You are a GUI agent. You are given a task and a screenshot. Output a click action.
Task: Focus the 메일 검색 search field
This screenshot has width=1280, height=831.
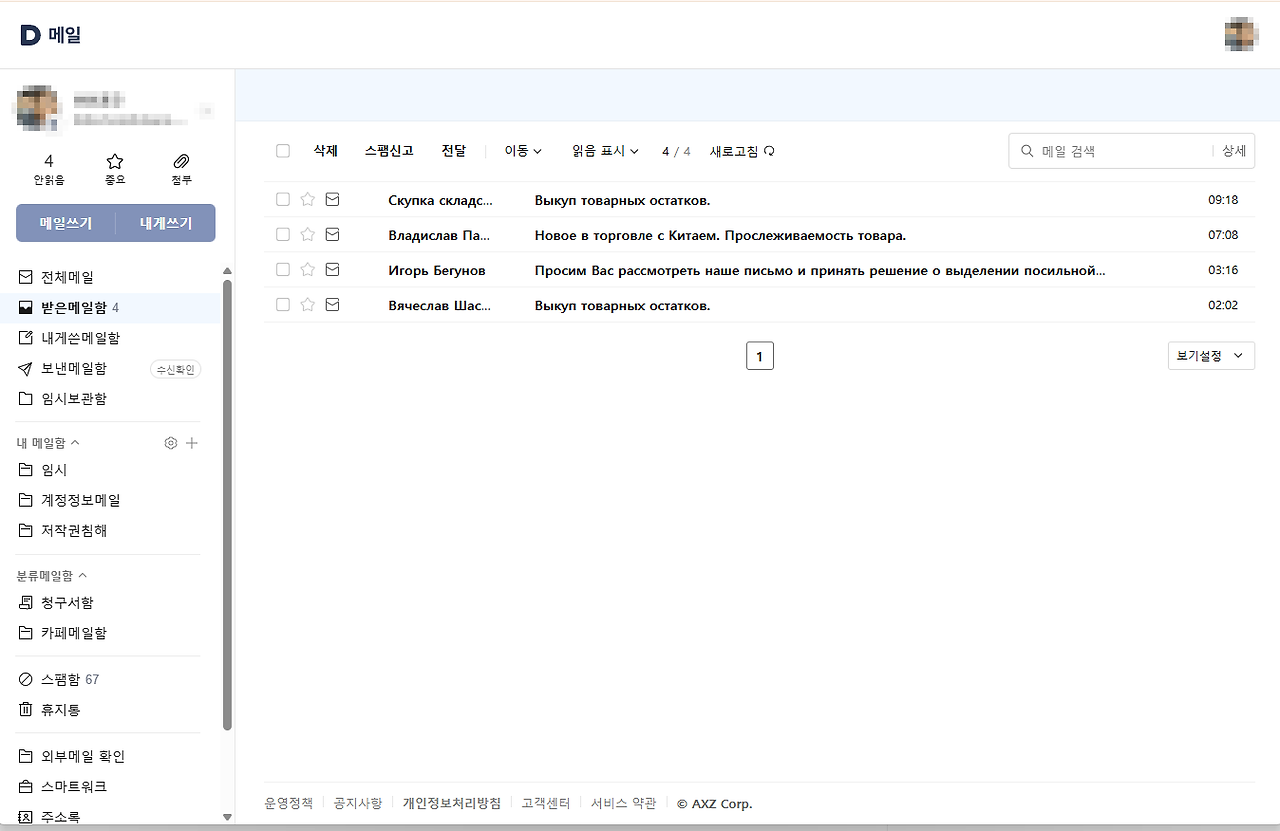click(1123, 151)
